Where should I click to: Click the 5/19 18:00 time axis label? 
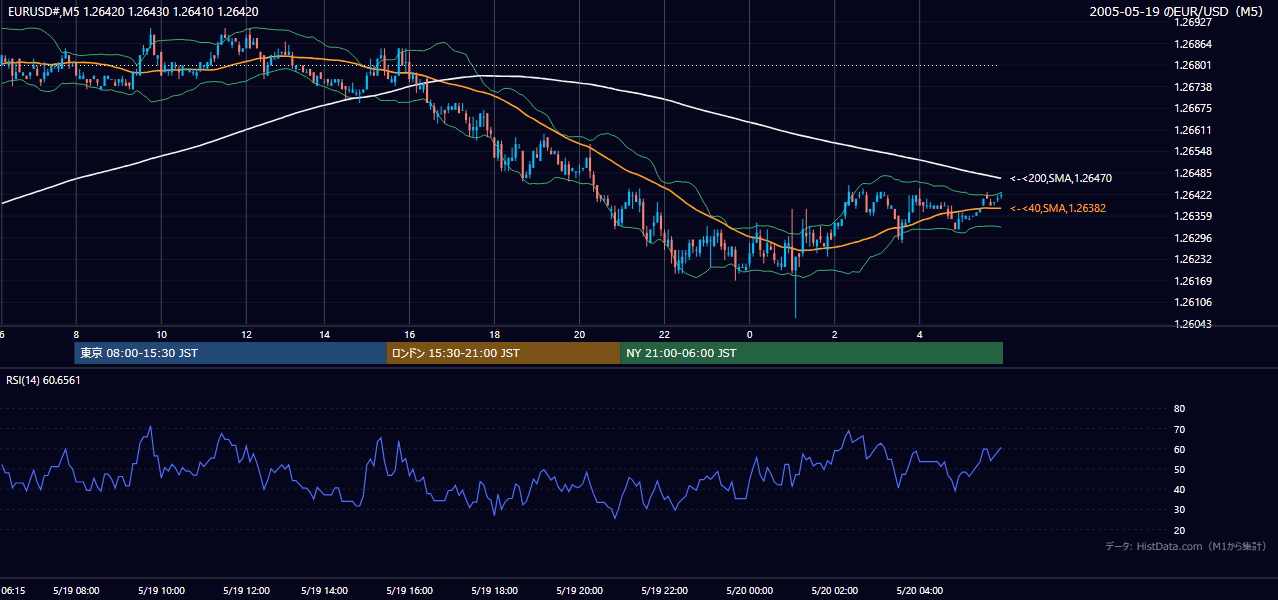[493, 591]
